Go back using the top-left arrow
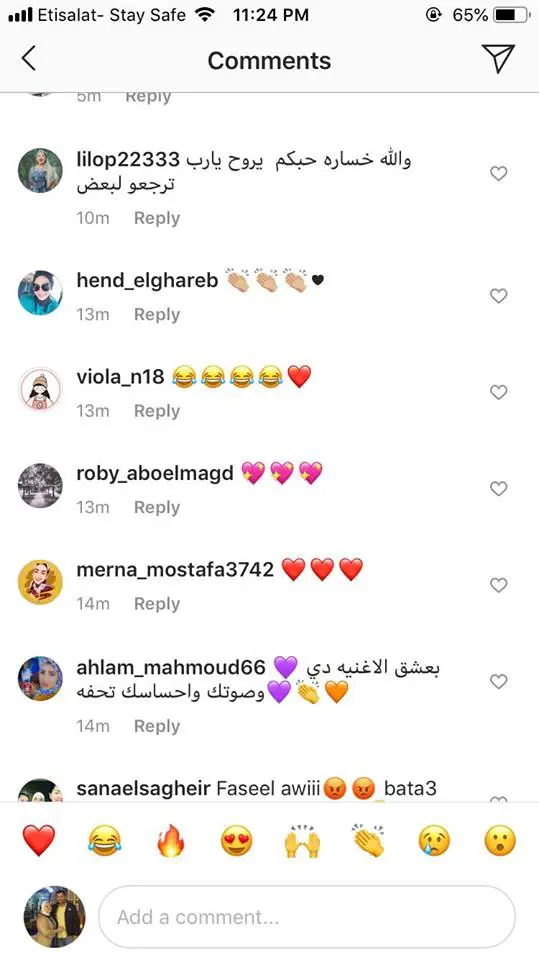This screenshot has height=960, width=539. 28,59
